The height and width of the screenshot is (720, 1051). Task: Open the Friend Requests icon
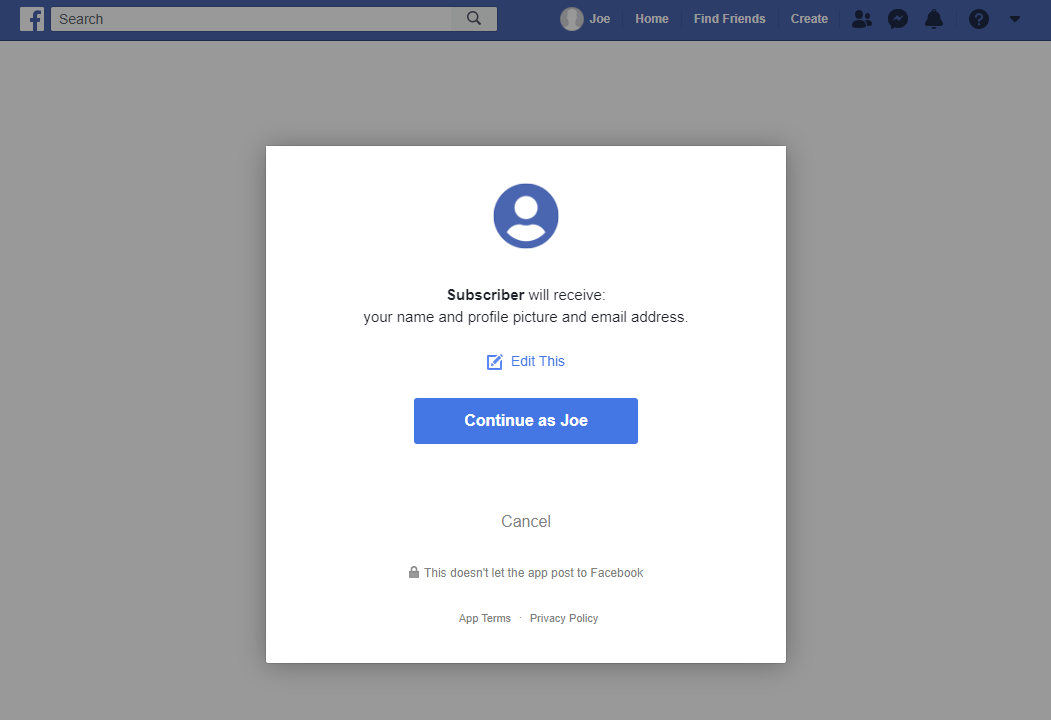pyautogui.click(x=861, y=19)
